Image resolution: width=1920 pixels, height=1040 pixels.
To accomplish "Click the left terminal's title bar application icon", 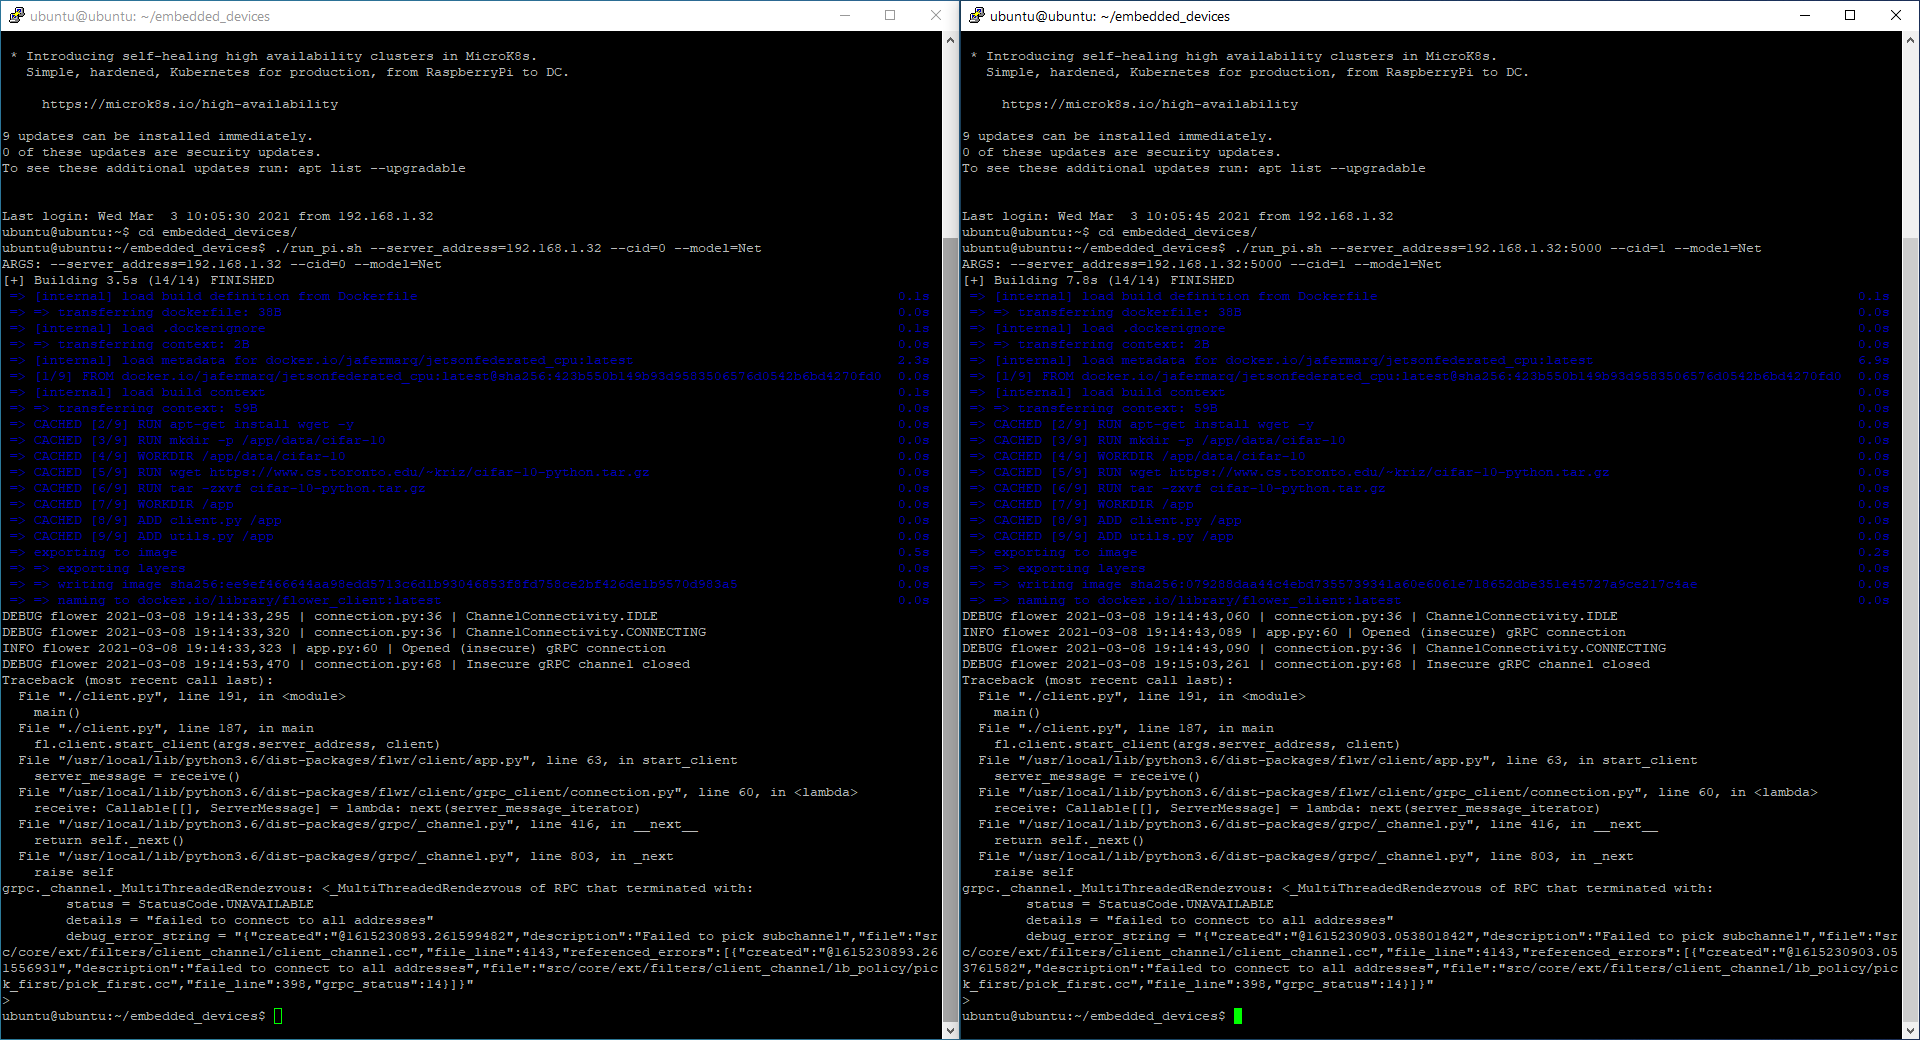I will 16,15.
